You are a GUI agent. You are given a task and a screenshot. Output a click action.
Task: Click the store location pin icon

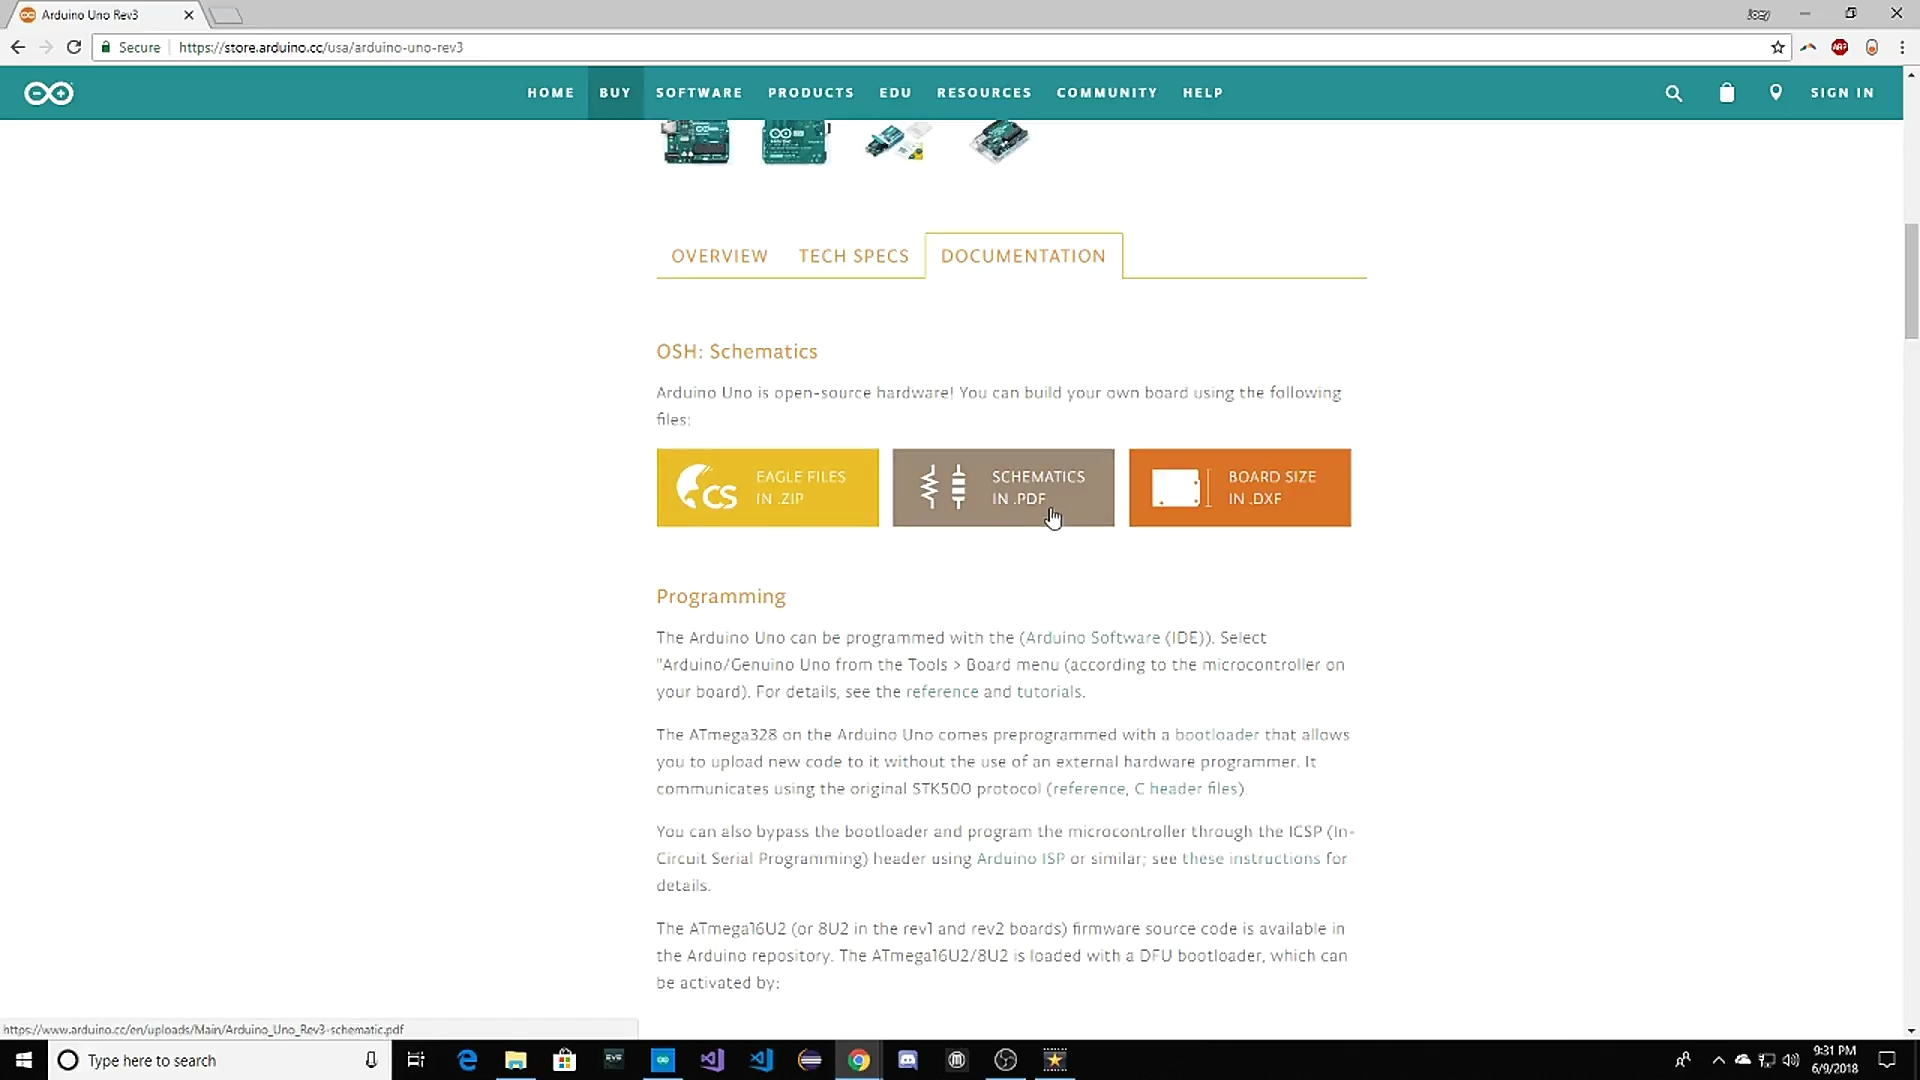[1775, 92]
